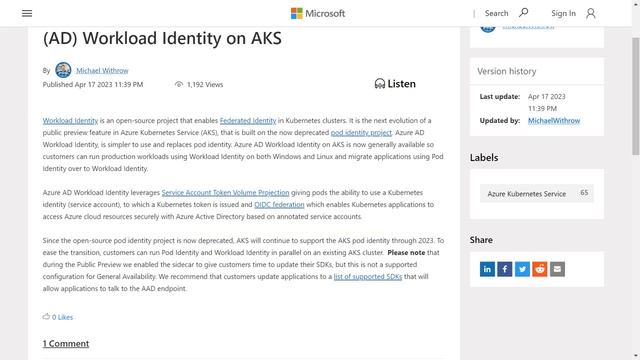Click the 'Last update:' label
640x360 pixels.
point(500,97)
